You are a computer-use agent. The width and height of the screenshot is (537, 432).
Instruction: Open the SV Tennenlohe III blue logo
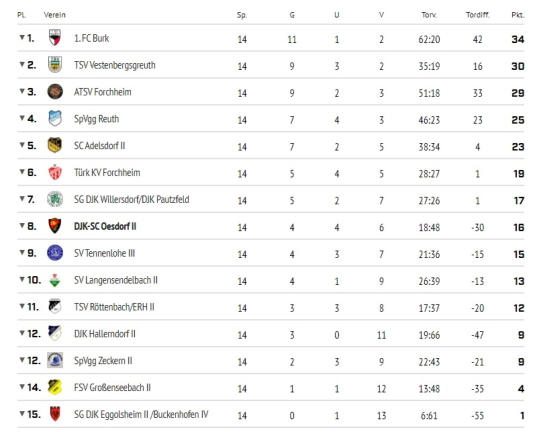[x=55, y=253]
